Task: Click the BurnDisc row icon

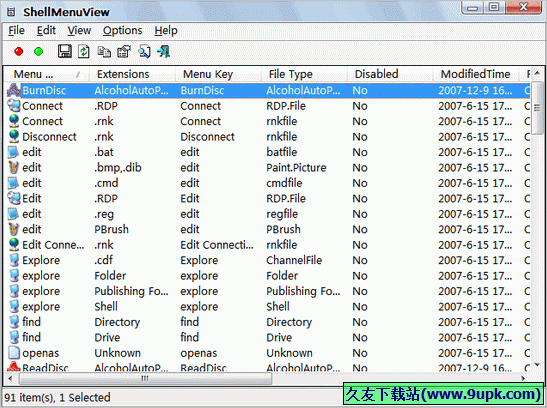Action: coord(14,90)
